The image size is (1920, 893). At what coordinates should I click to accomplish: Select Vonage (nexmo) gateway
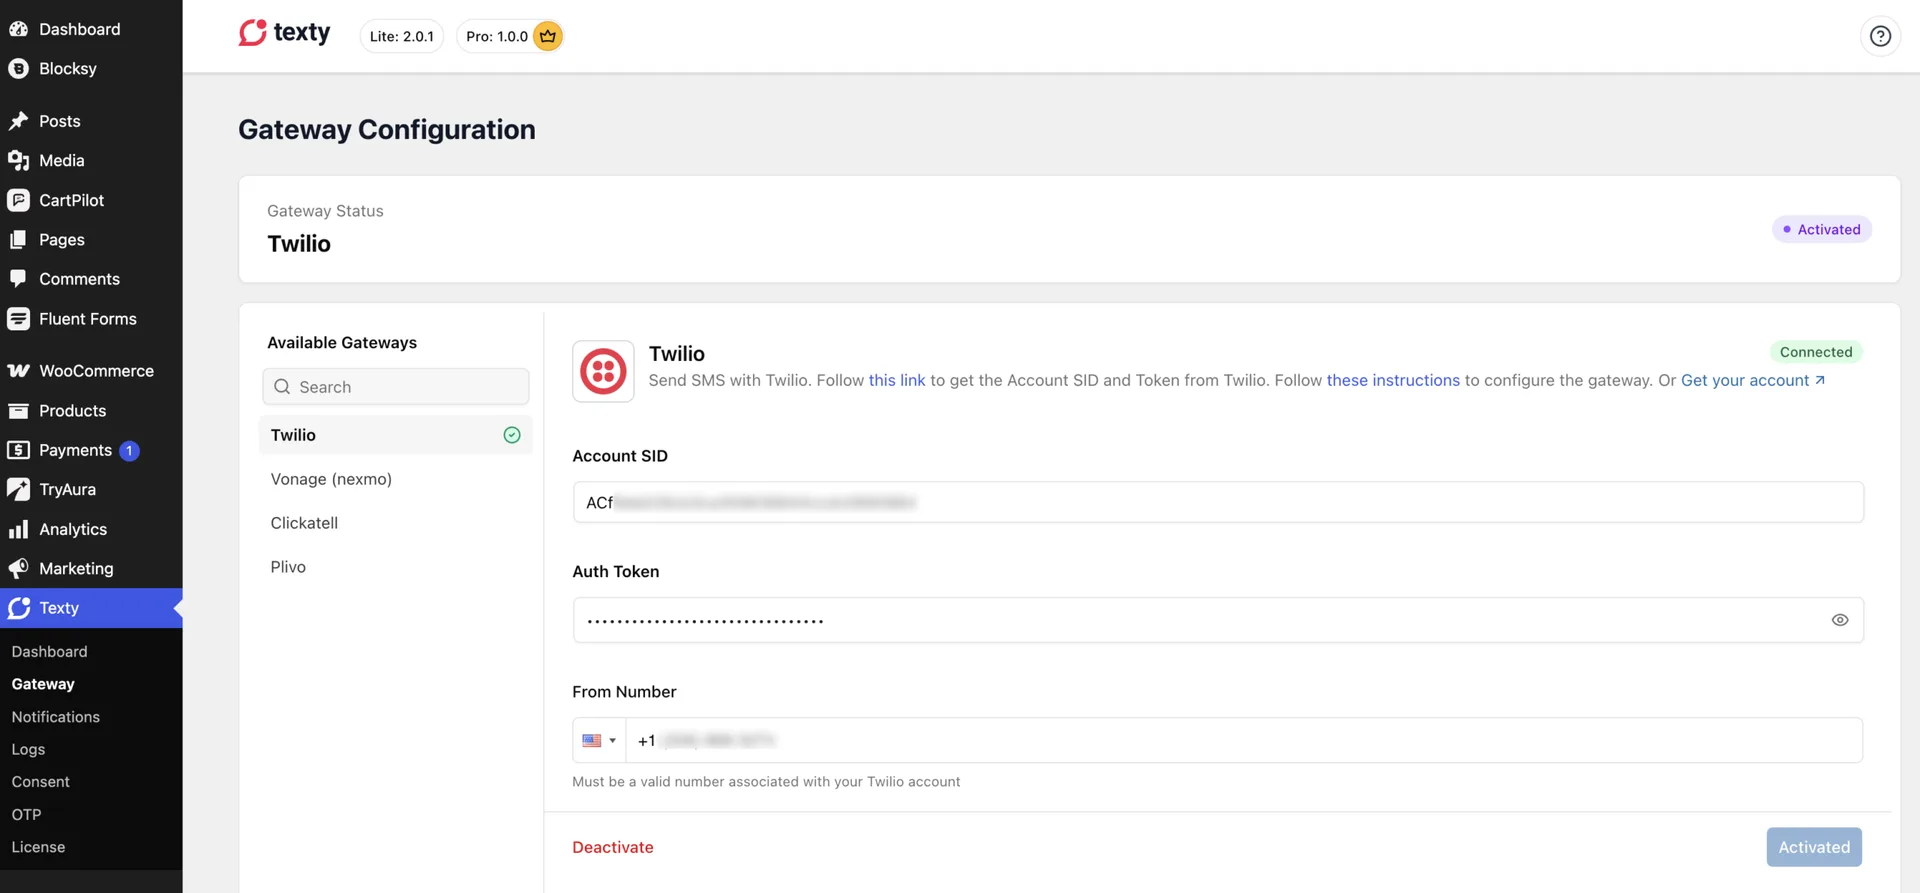[x=395, y=479]
